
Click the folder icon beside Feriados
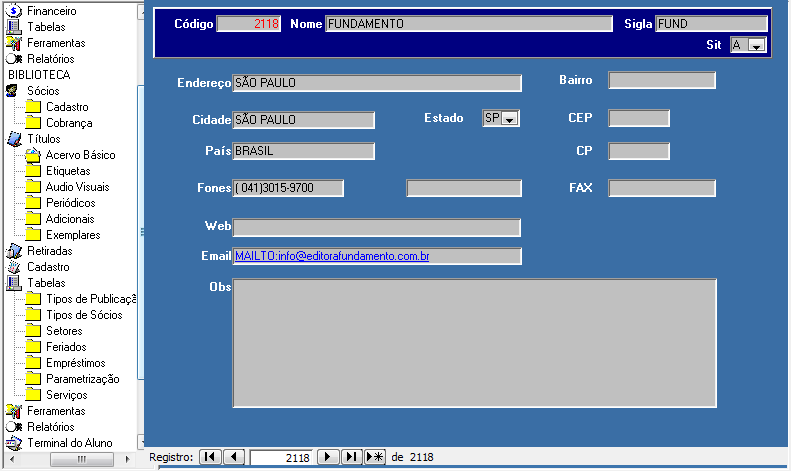(33, 347)
